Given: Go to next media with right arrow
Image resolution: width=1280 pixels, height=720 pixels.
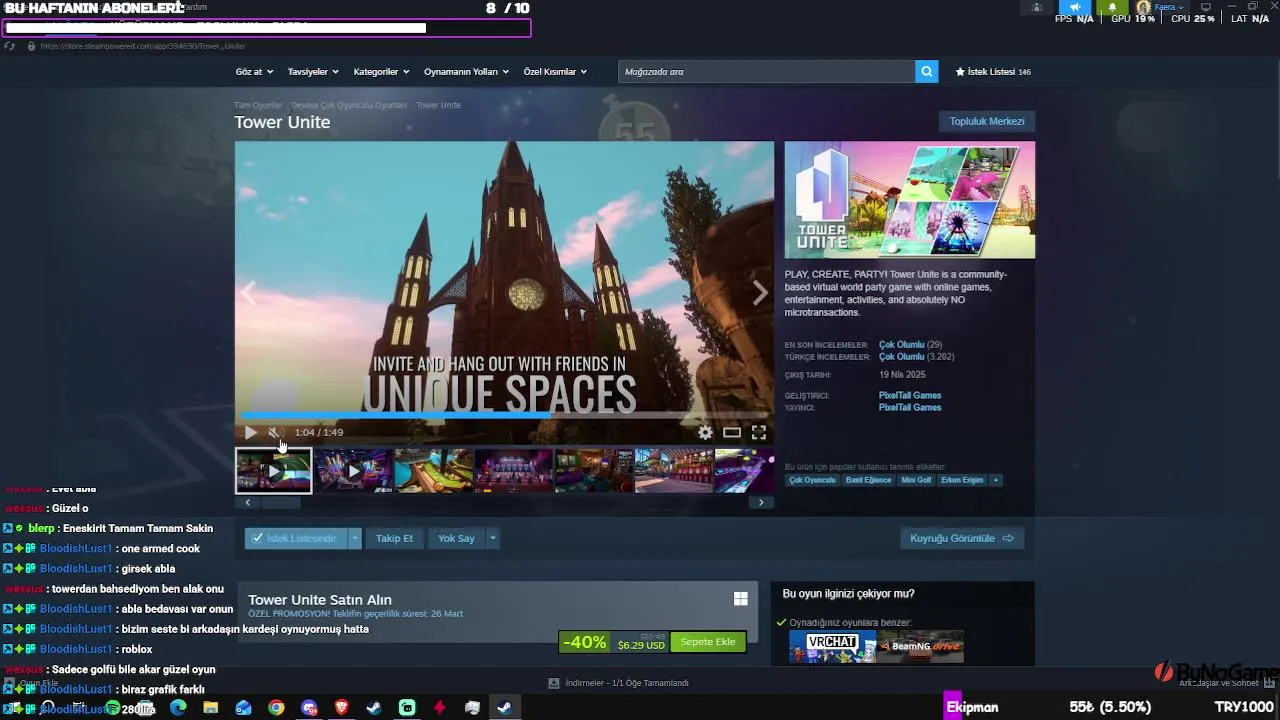Looking at the screenshot, I should 760,293.
